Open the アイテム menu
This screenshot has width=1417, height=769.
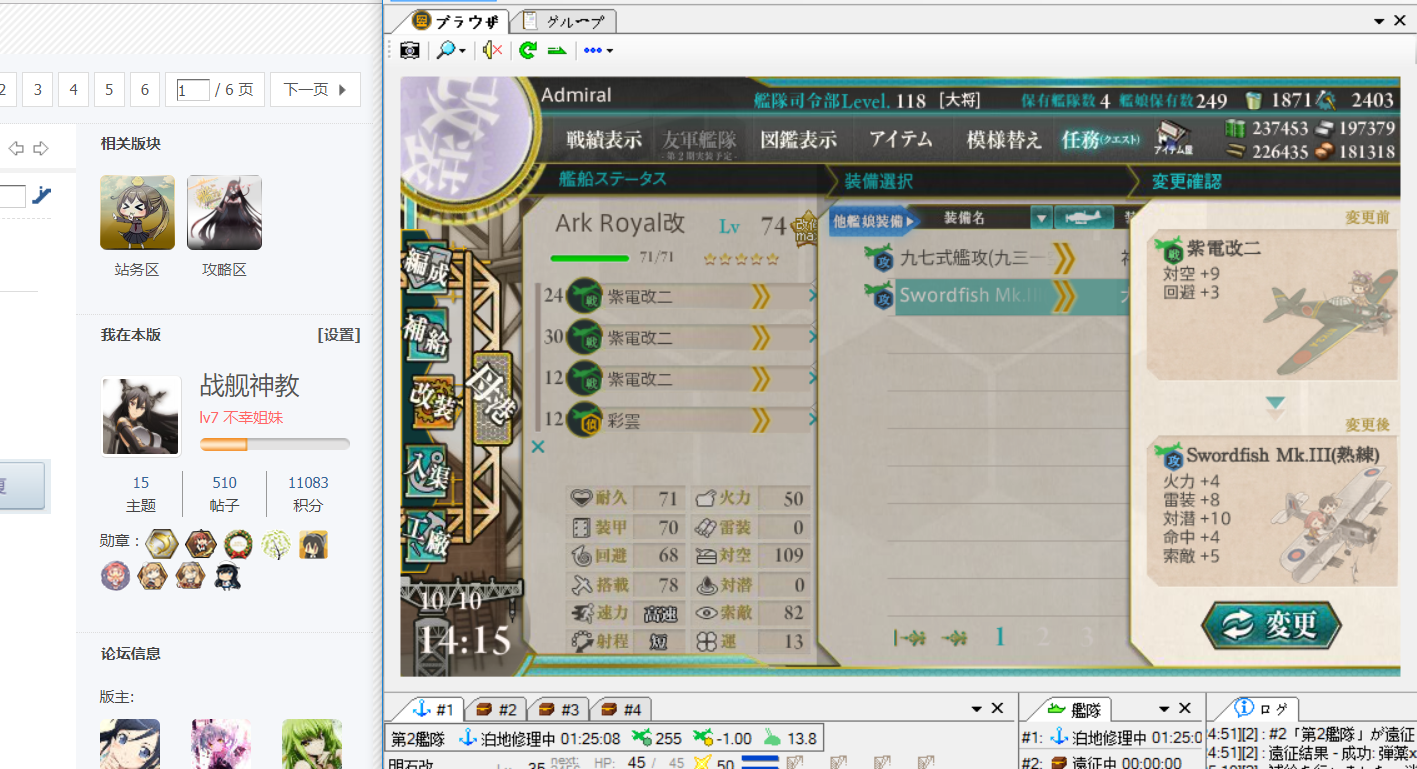point(901,140)
